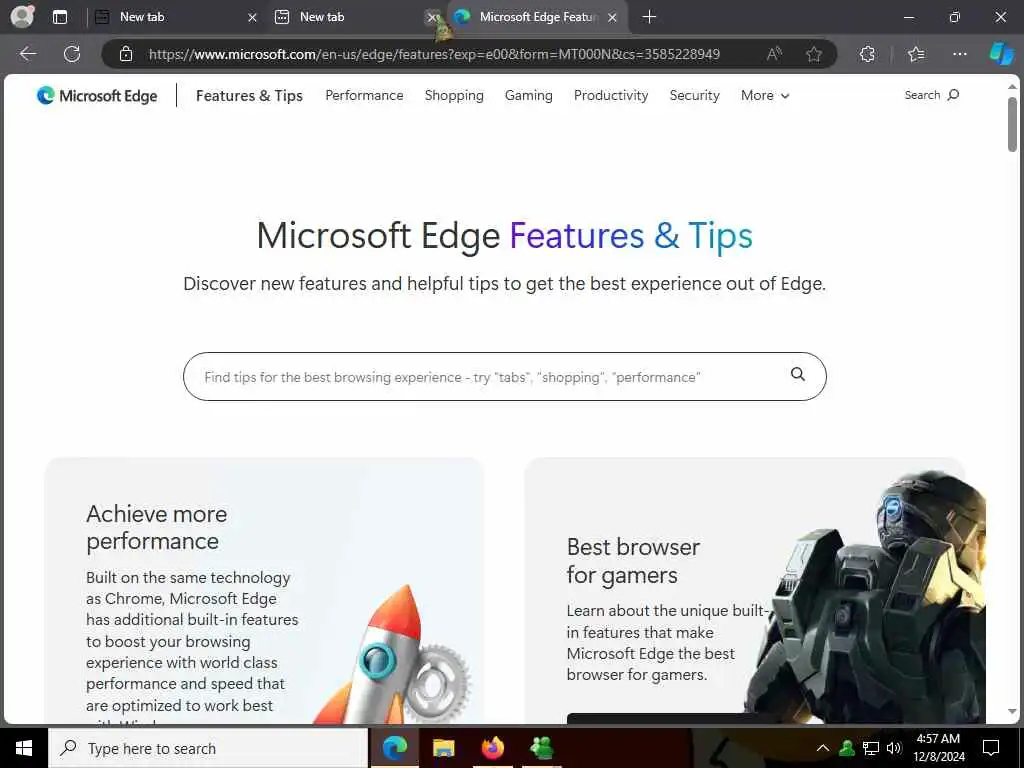This screenshot has width=1024, height=768.
Task: Open the Achieve more performance card
Action: click(264, 590)
